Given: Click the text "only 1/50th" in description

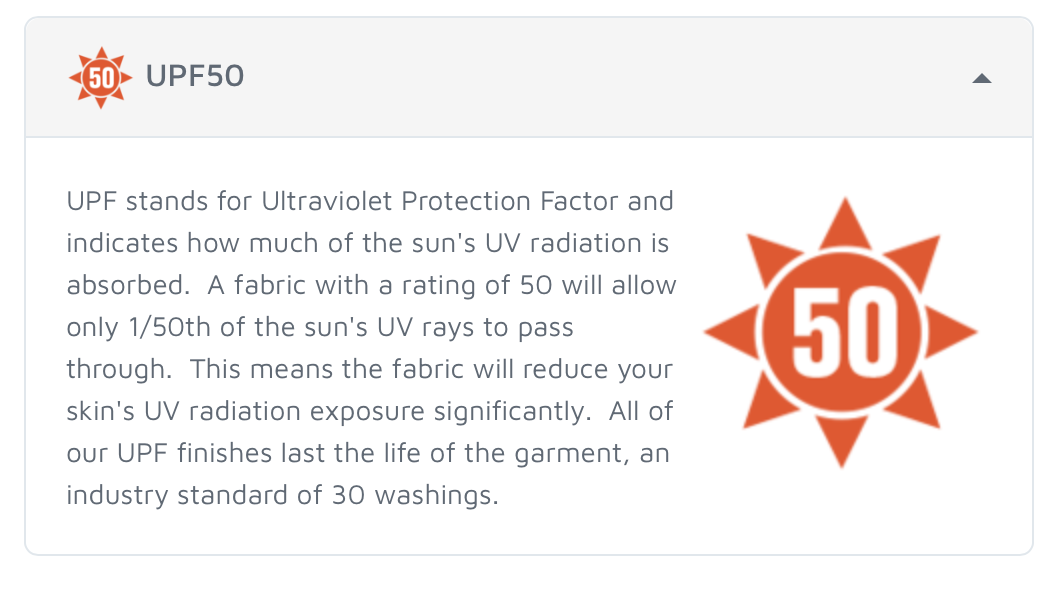Looking at the screenshot, I should 138,327.
